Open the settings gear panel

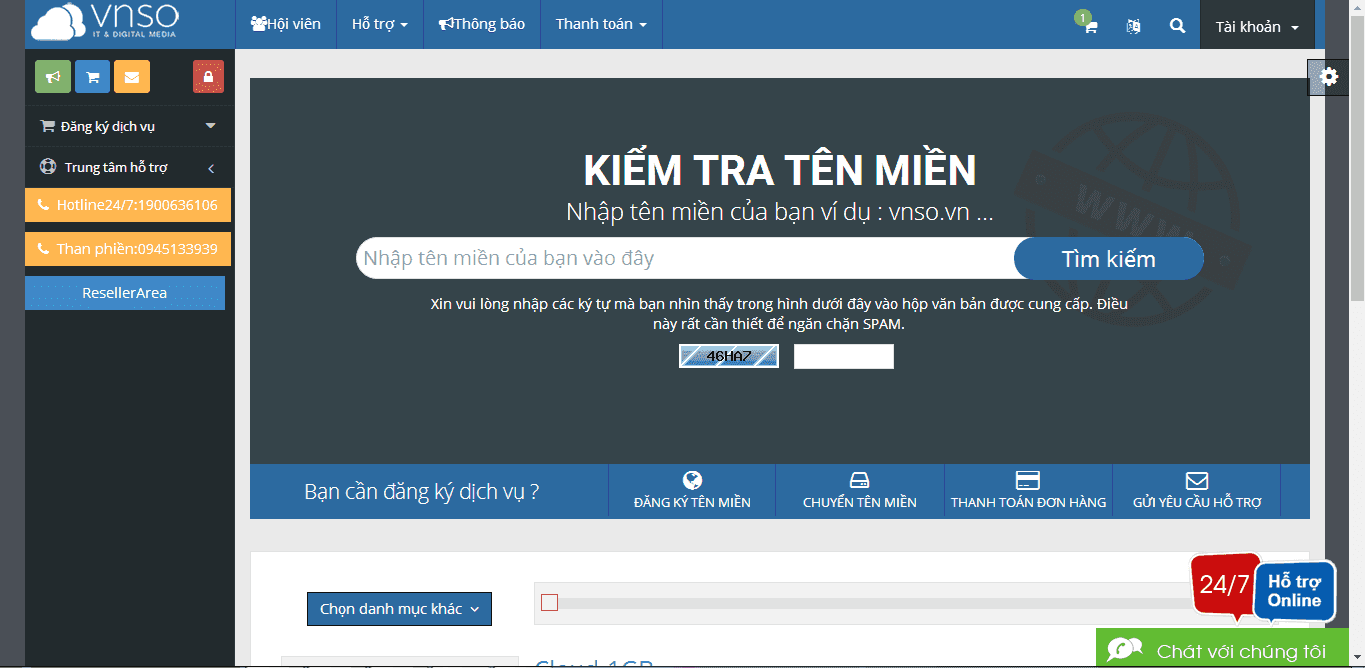[x=1328, y=77]
